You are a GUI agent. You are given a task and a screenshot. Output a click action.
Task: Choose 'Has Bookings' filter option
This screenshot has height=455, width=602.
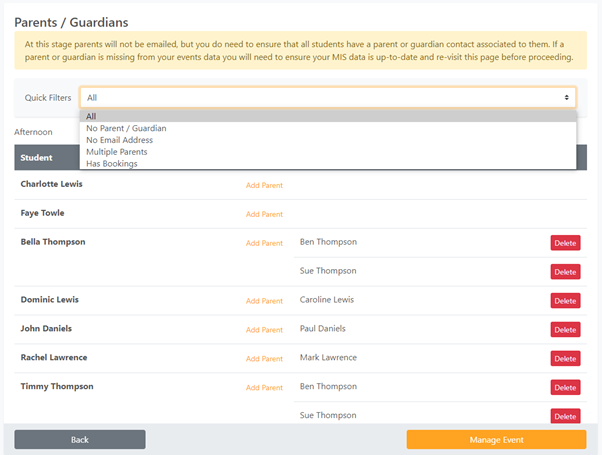point(328,164)
